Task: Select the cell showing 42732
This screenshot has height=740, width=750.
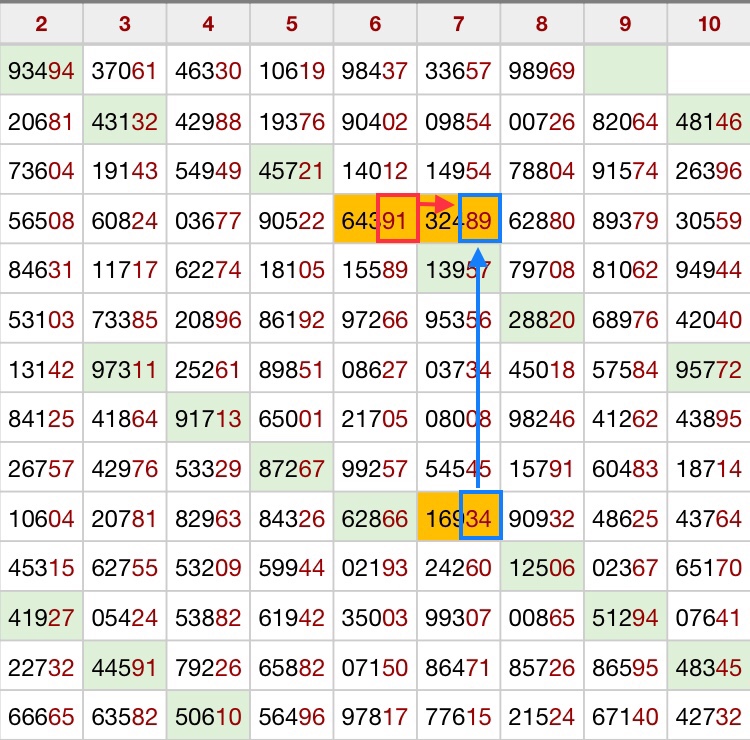Action: 709,715
